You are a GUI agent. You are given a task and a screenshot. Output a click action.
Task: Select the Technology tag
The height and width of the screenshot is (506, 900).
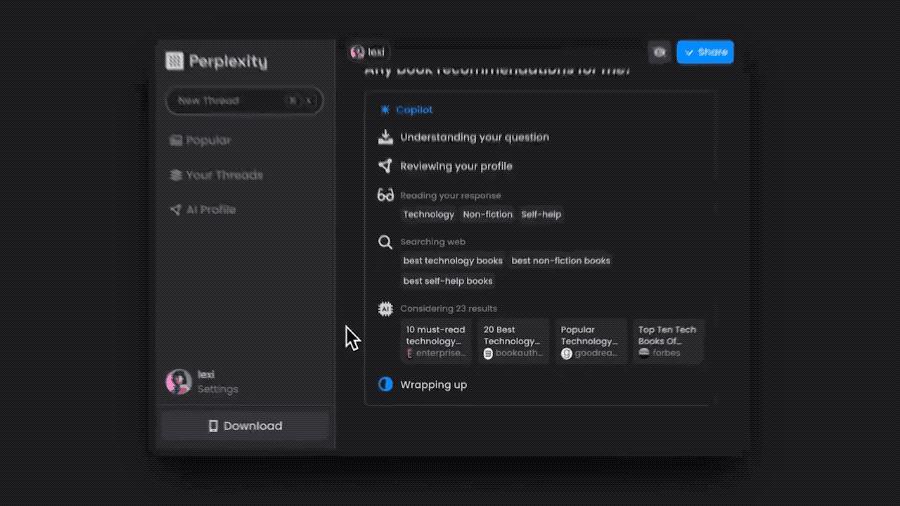428,214
